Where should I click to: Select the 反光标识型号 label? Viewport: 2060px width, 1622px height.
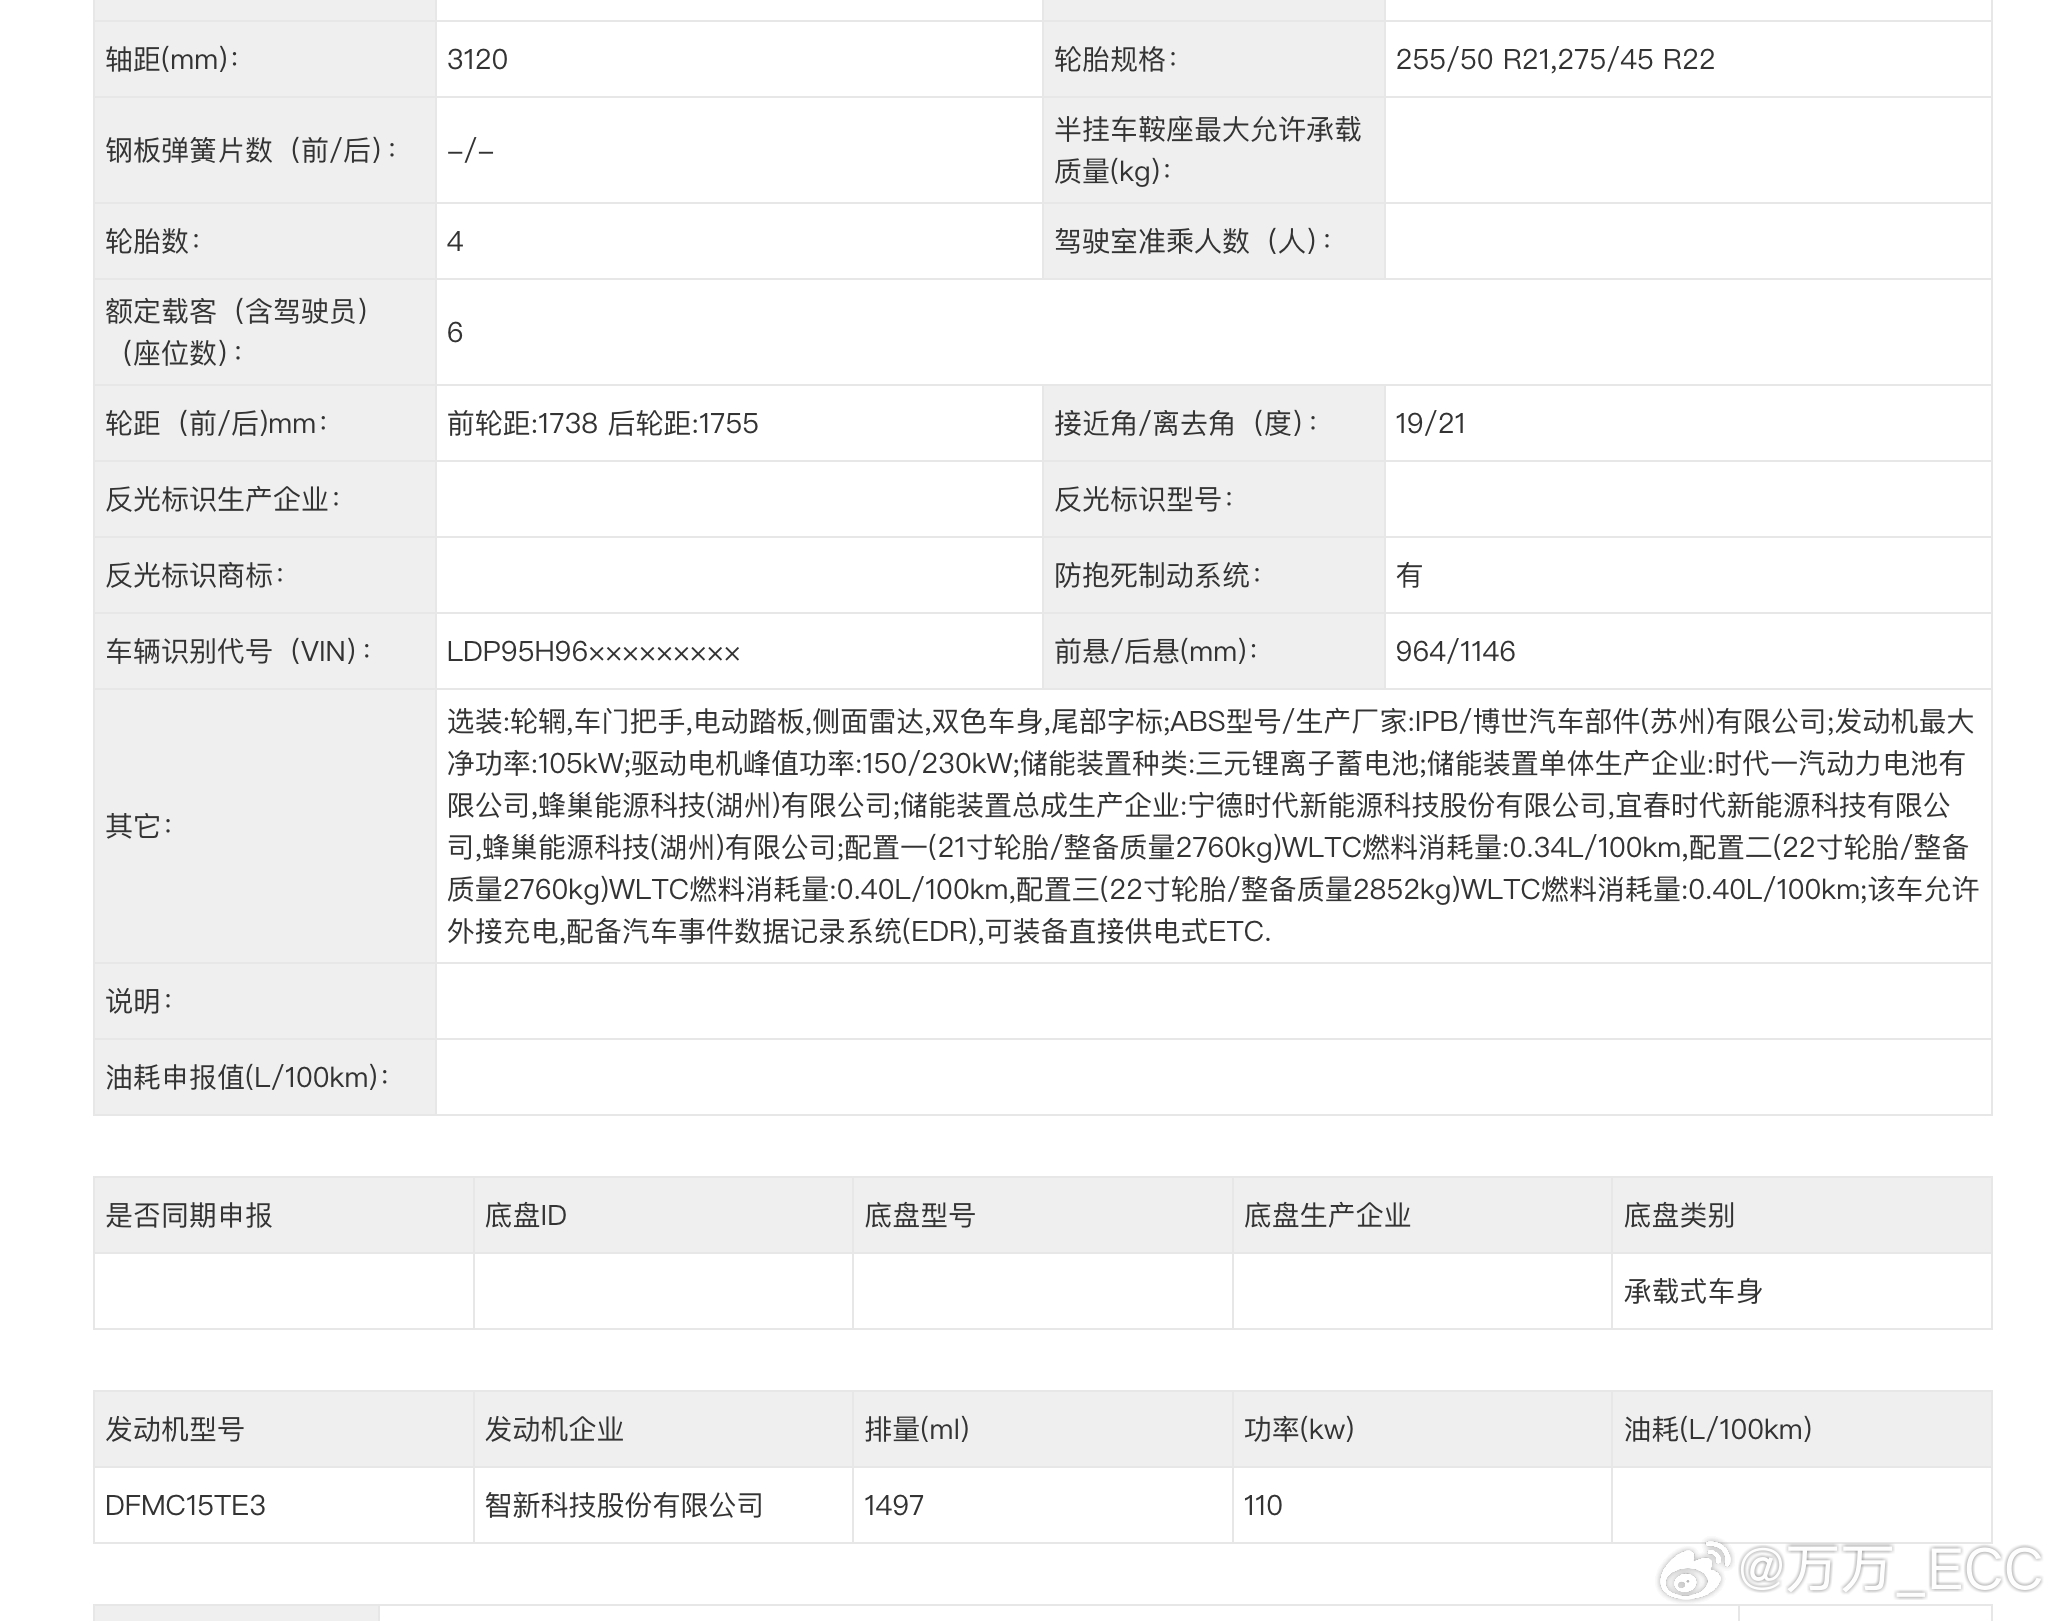point(1144,500)
